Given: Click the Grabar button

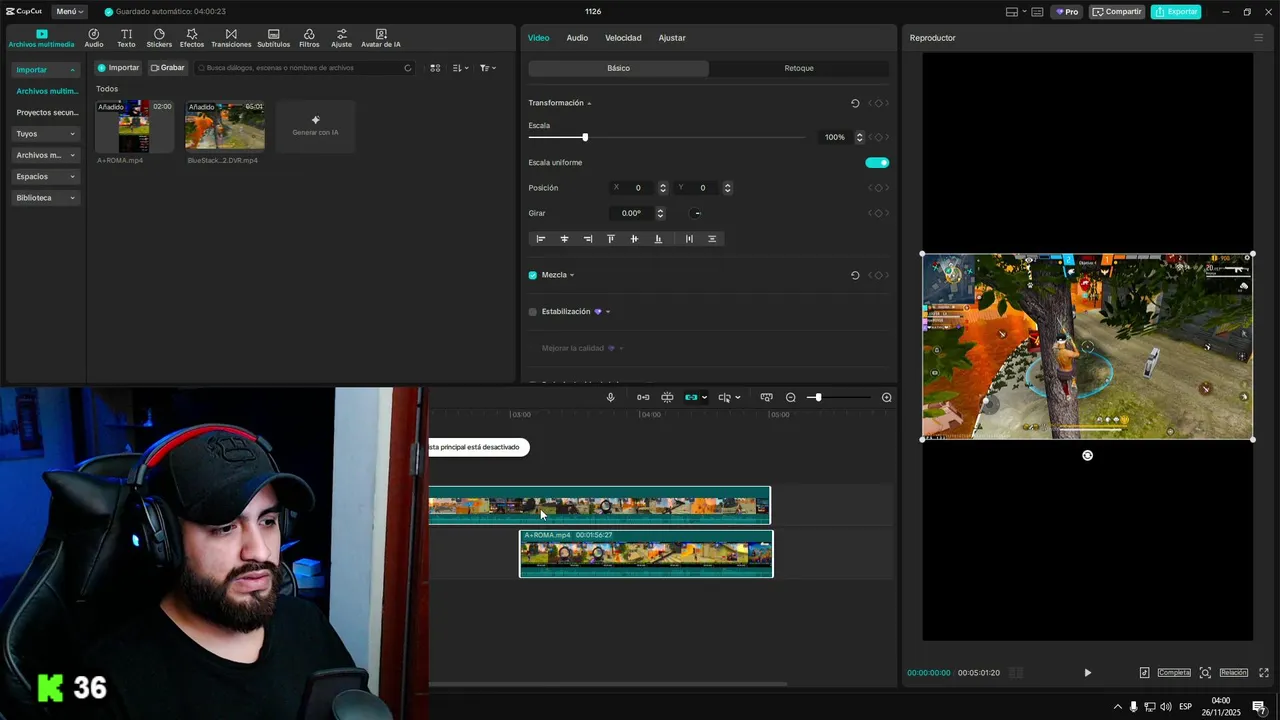Looking at the screenshot, I should tap(168, 68).
